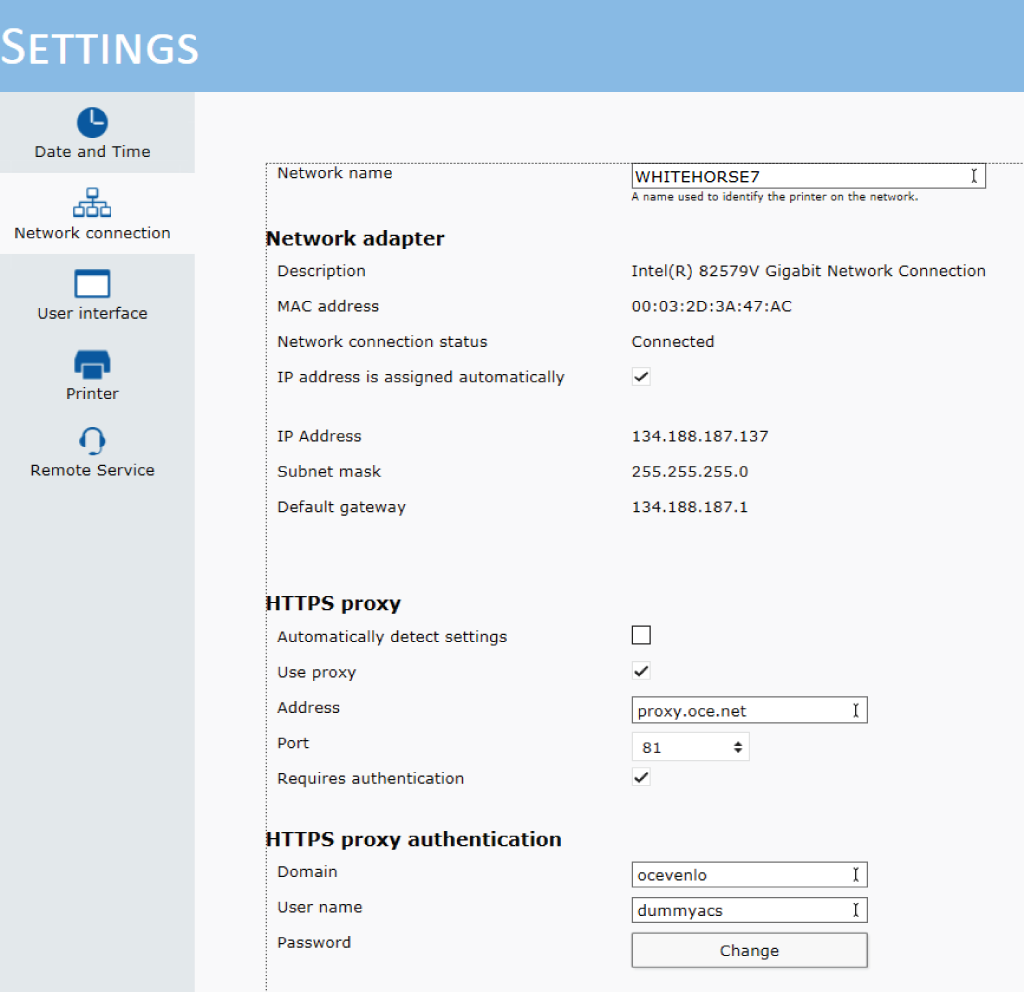The image size is (1024, 992).
Task: Select Subnet mask value 255.255.255.0
Action: point(690,472)
